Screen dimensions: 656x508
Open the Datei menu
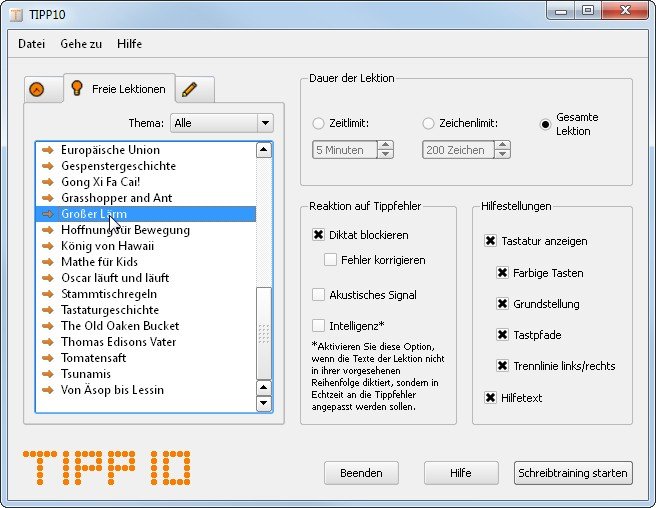pos(31,44)
